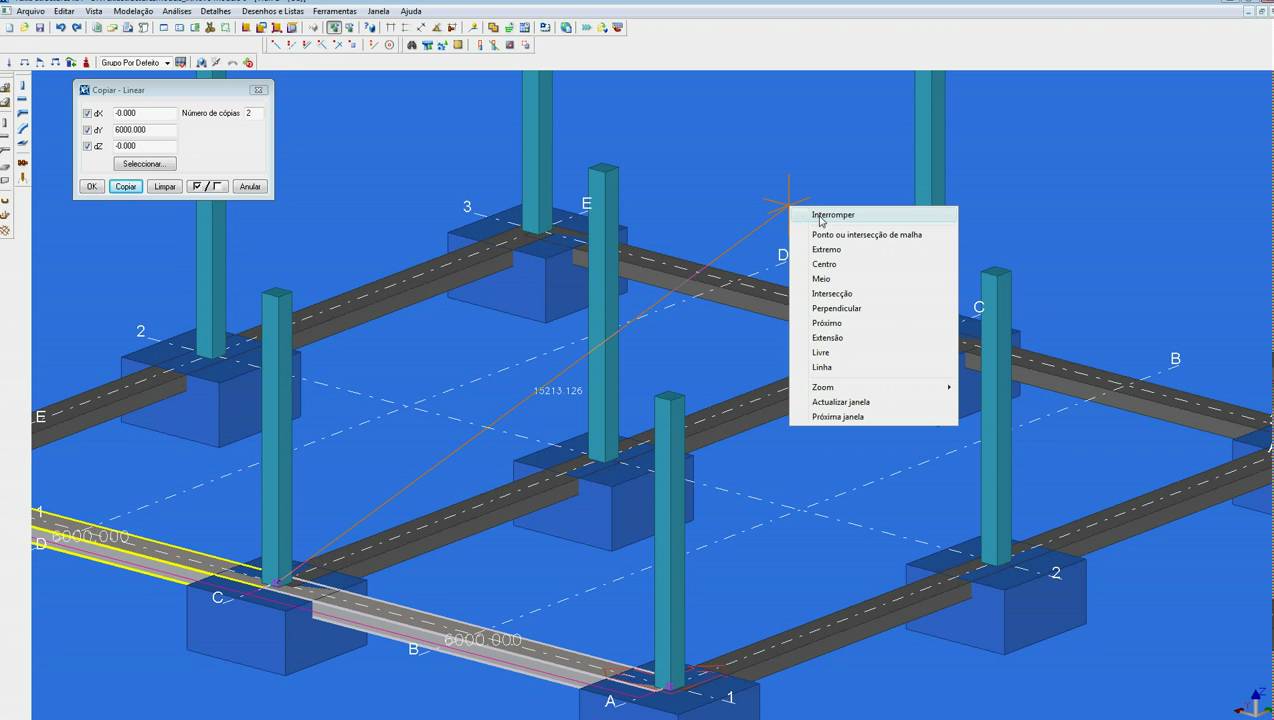
Task: Click the red circle snap-to-center icon
Action: point(389,45)
